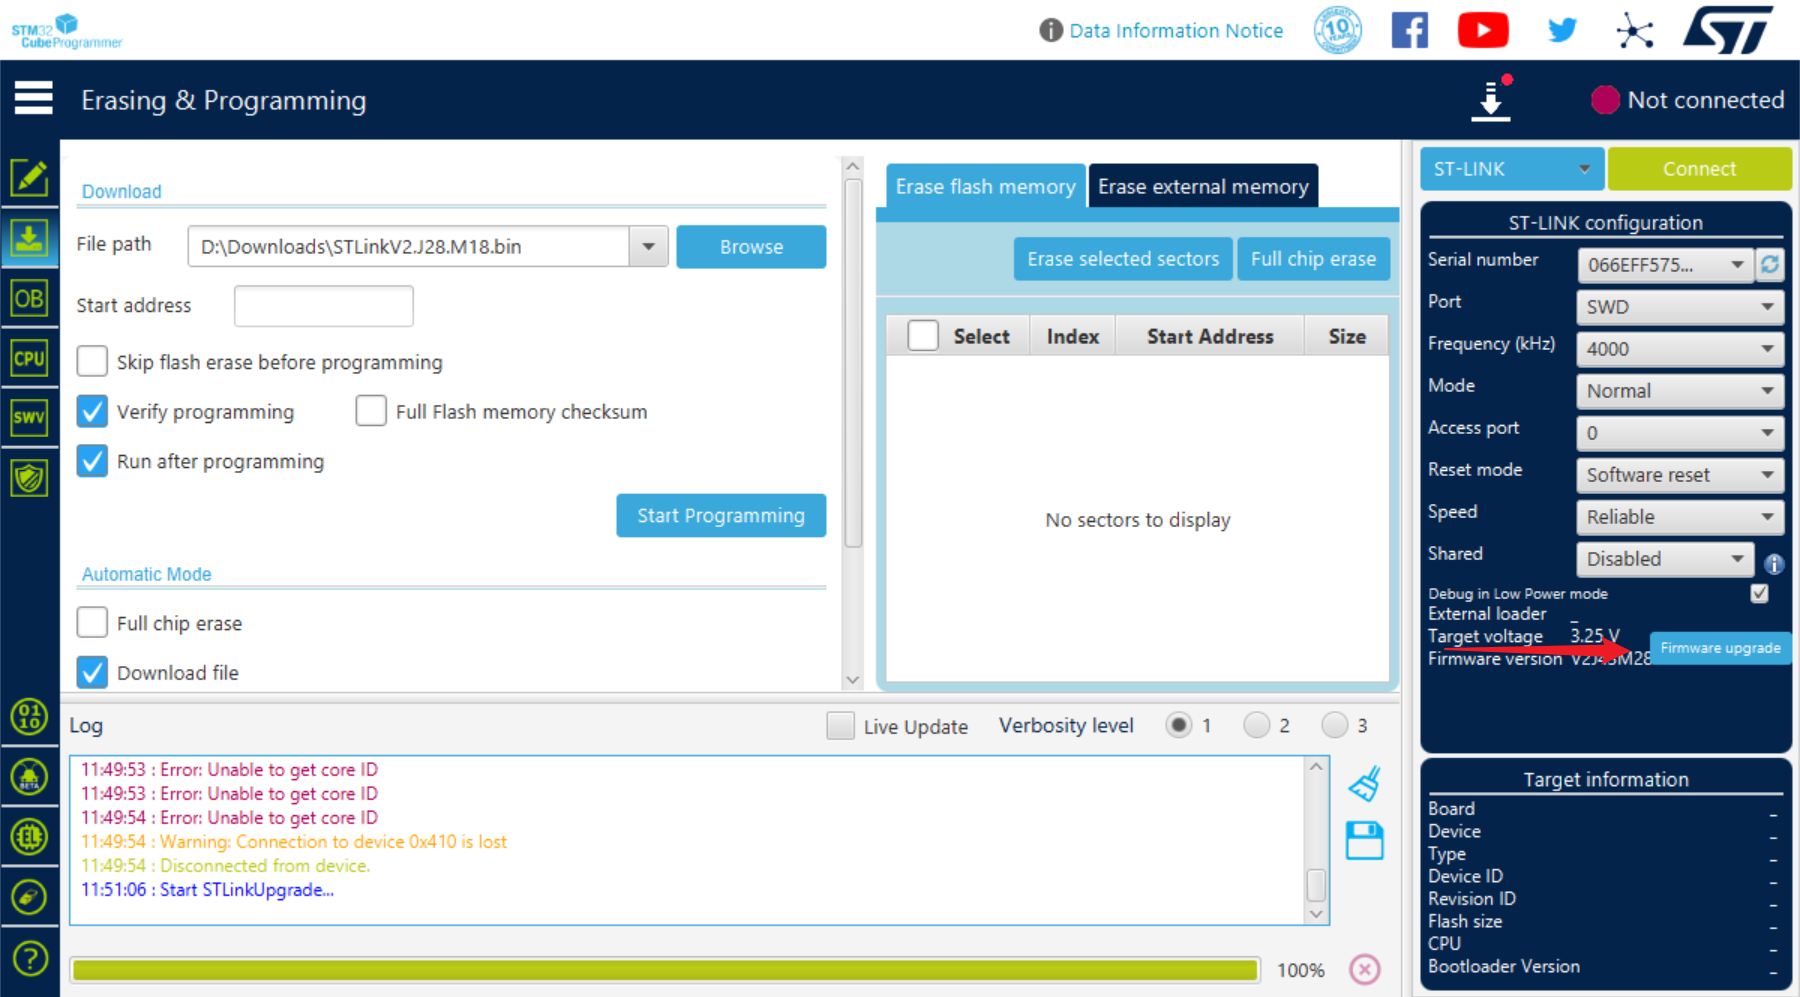Screen dimensions: 1800x997
Task: Click the Browse button
Action: (751, 246)
